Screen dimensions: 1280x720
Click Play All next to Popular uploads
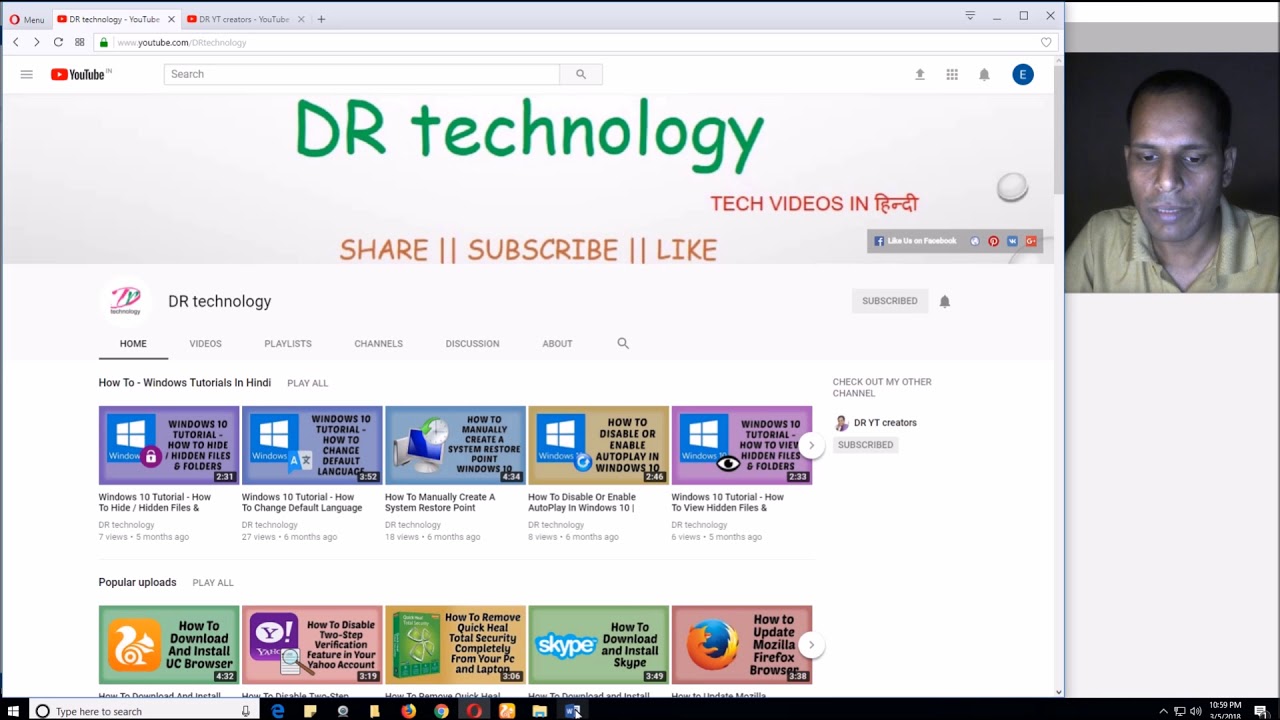pos(212,583)
